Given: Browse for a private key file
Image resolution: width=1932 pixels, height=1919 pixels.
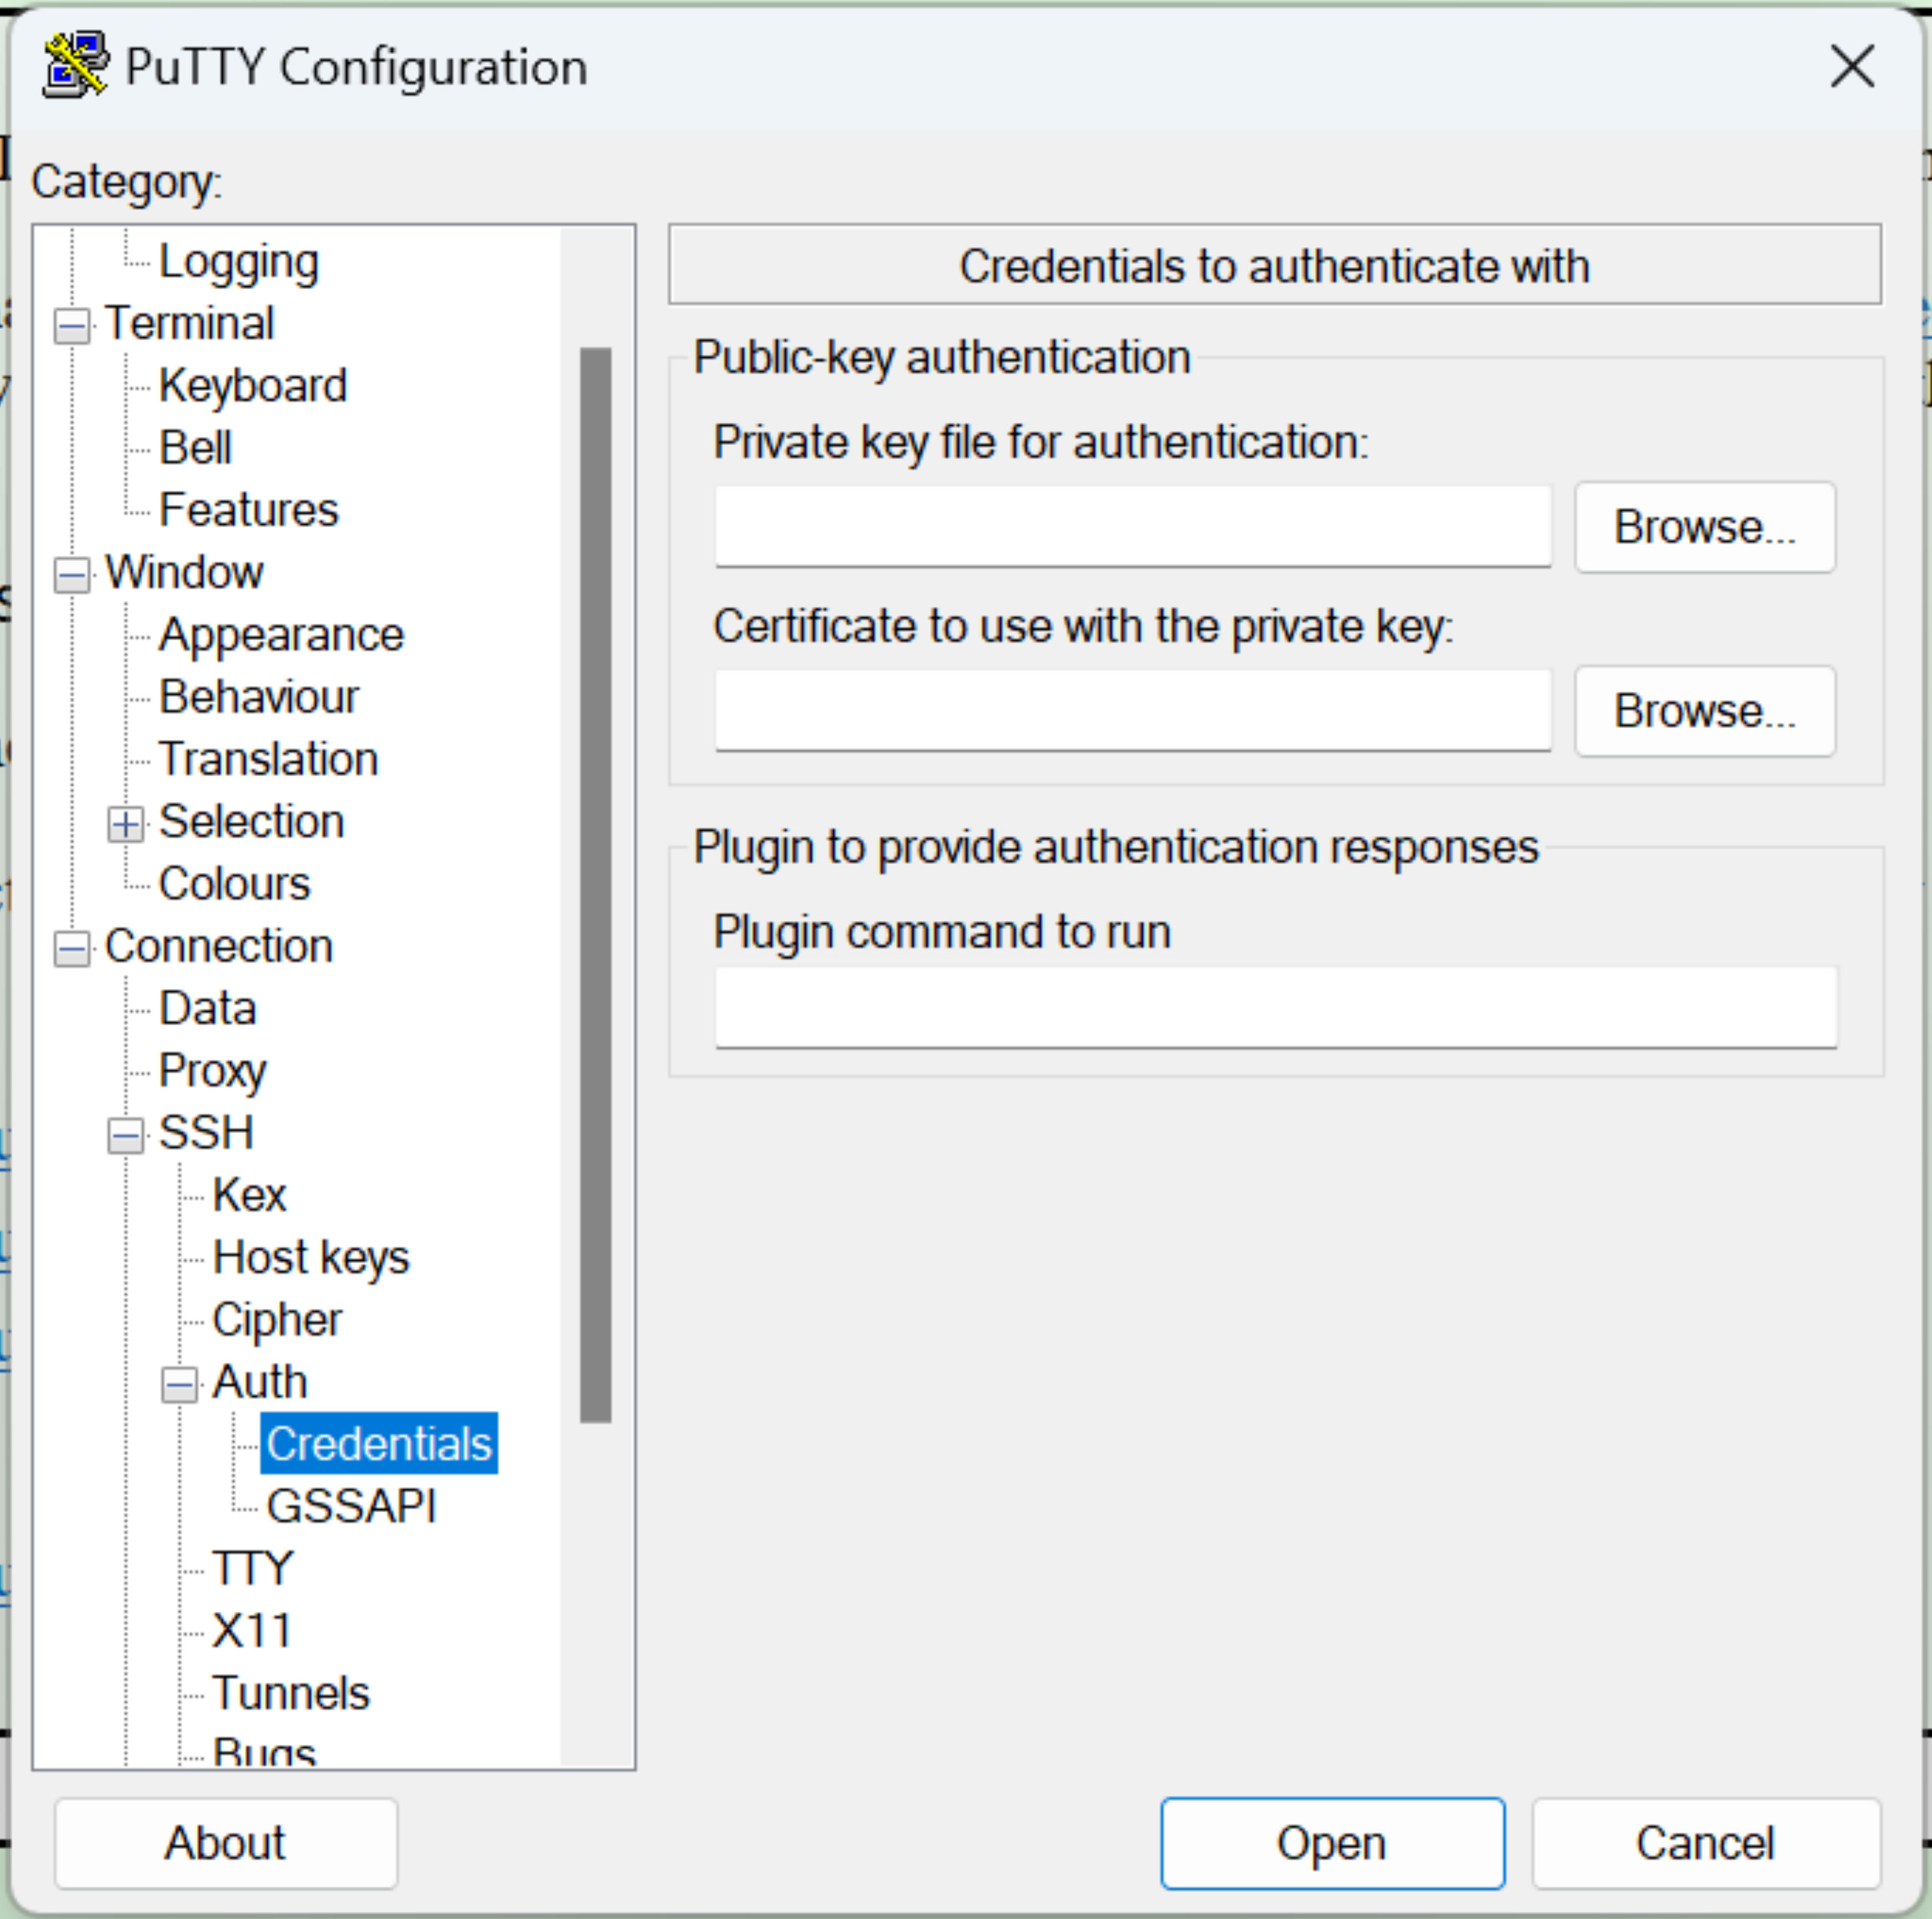Looking at the screenshot, I should coord(1703,527).
